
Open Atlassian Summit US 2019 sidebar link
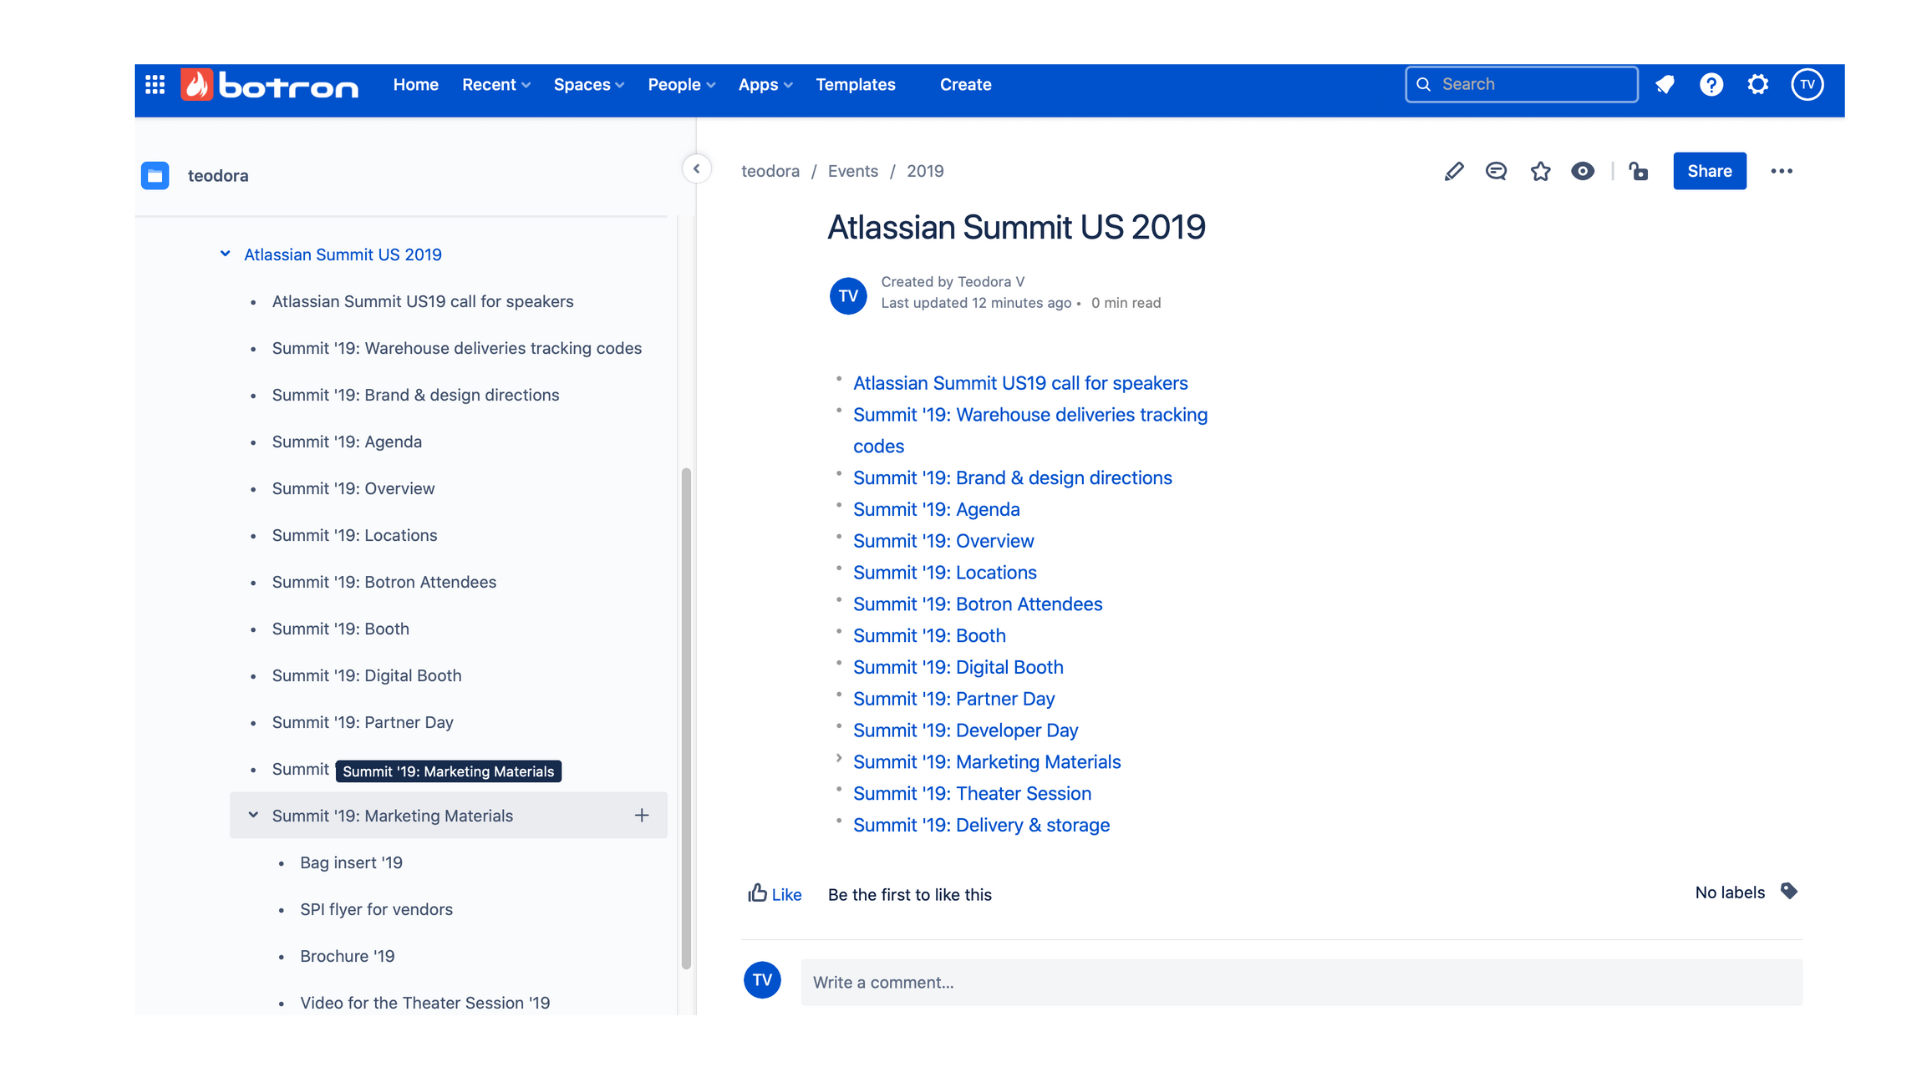tap(343, 254)
